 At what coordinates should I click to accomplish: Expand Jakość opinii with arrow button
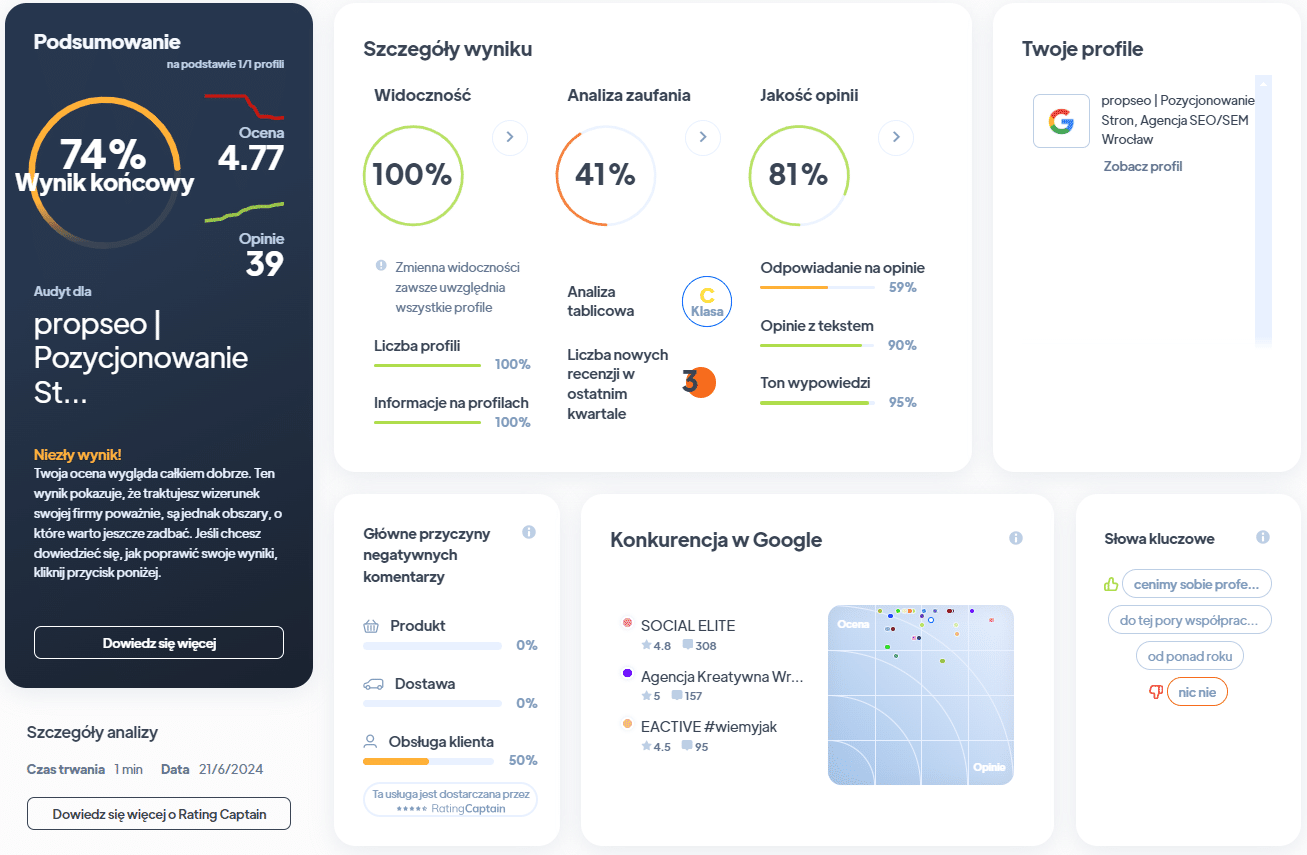pyautogui.click(x=896, y=137)
